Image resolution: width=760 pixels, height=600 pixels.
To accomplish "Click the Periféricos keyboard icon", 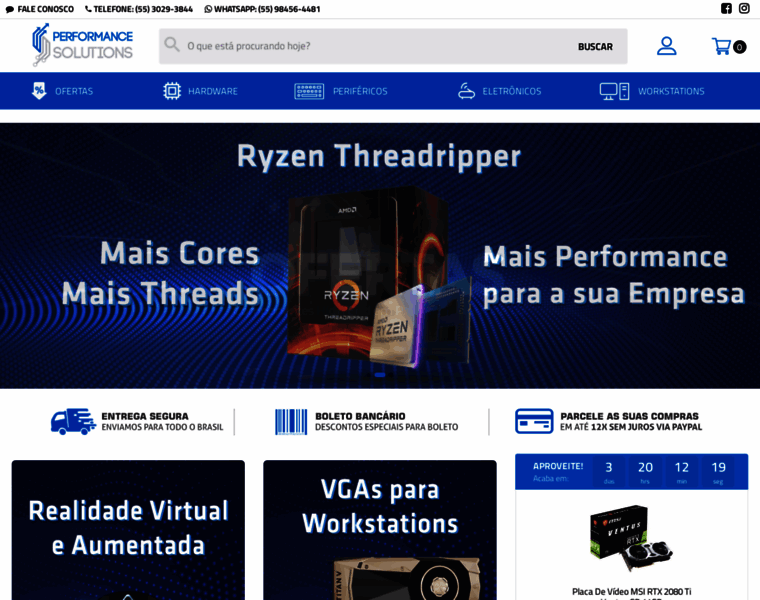I will pos(309,91).
